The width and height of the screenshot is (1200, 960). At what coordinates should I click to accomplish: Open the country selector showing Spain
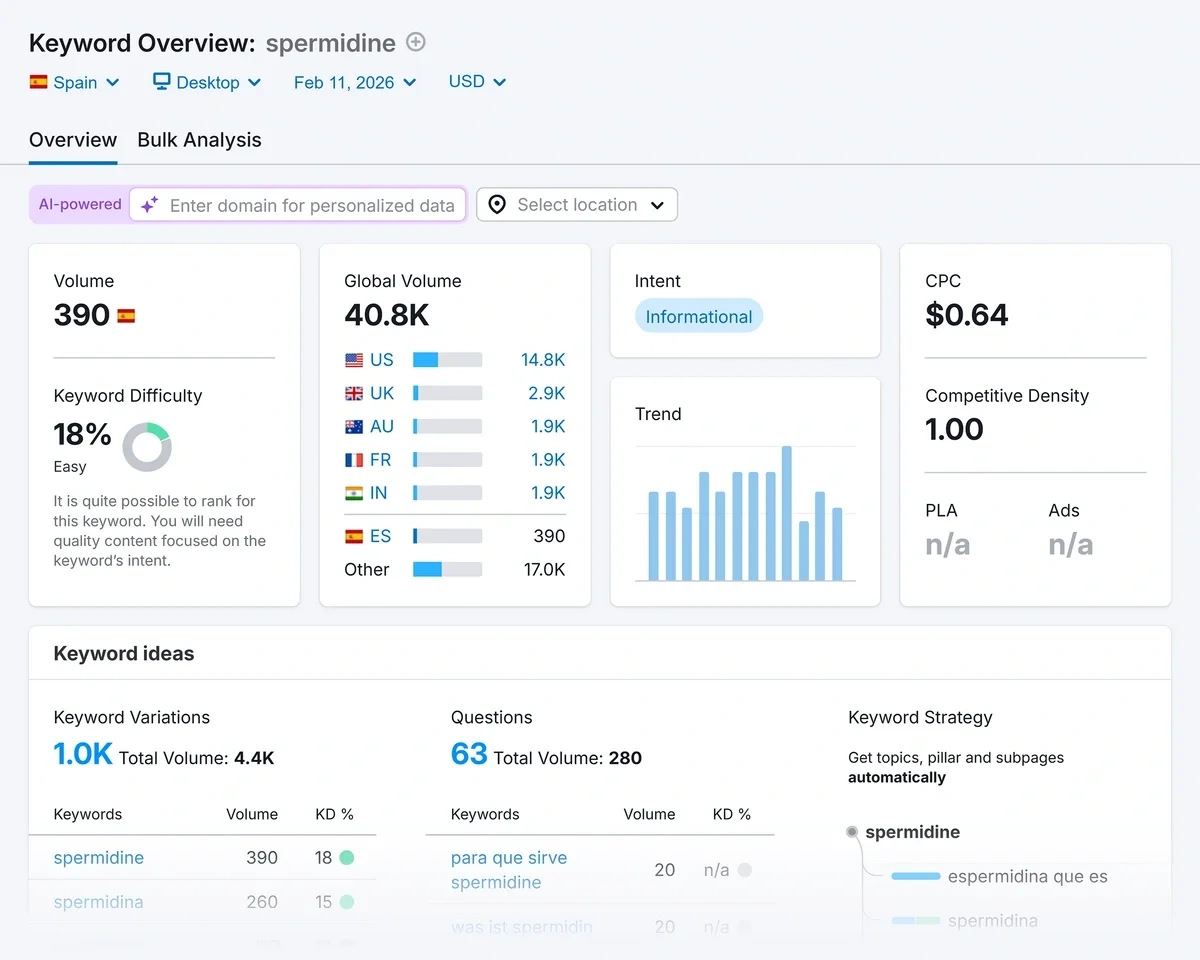[75, 82]
